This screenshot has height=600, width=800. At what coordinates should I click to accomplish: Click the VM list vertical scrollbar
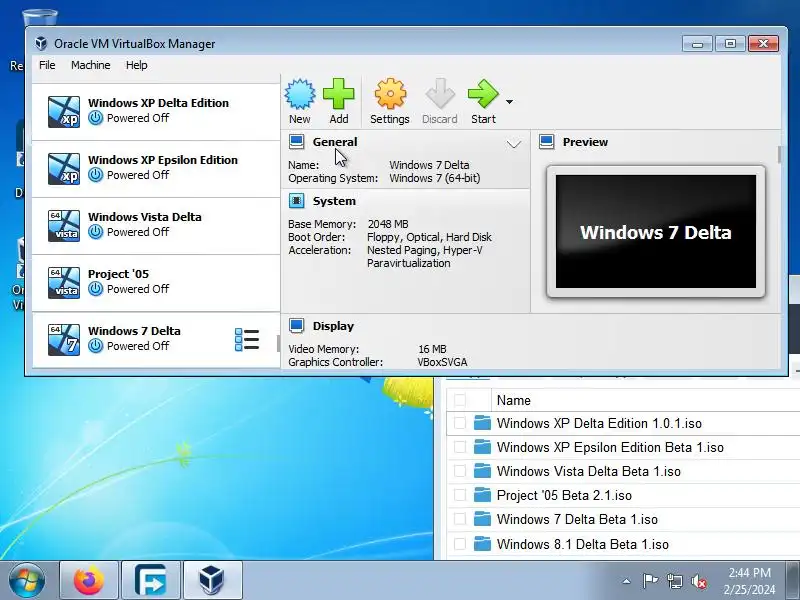278,343
